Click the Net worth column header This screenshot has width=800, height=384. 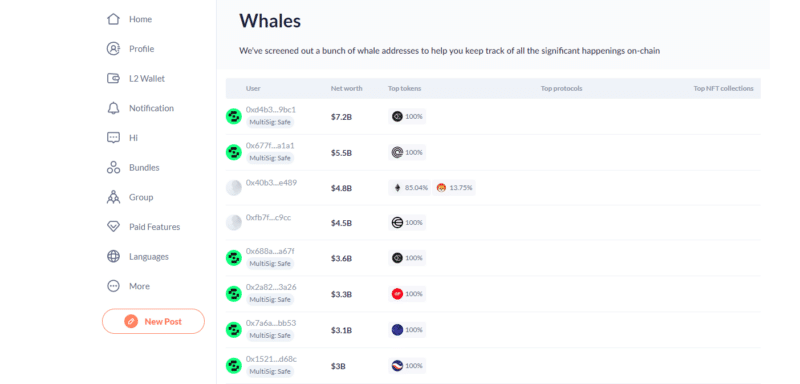[346, 88]
